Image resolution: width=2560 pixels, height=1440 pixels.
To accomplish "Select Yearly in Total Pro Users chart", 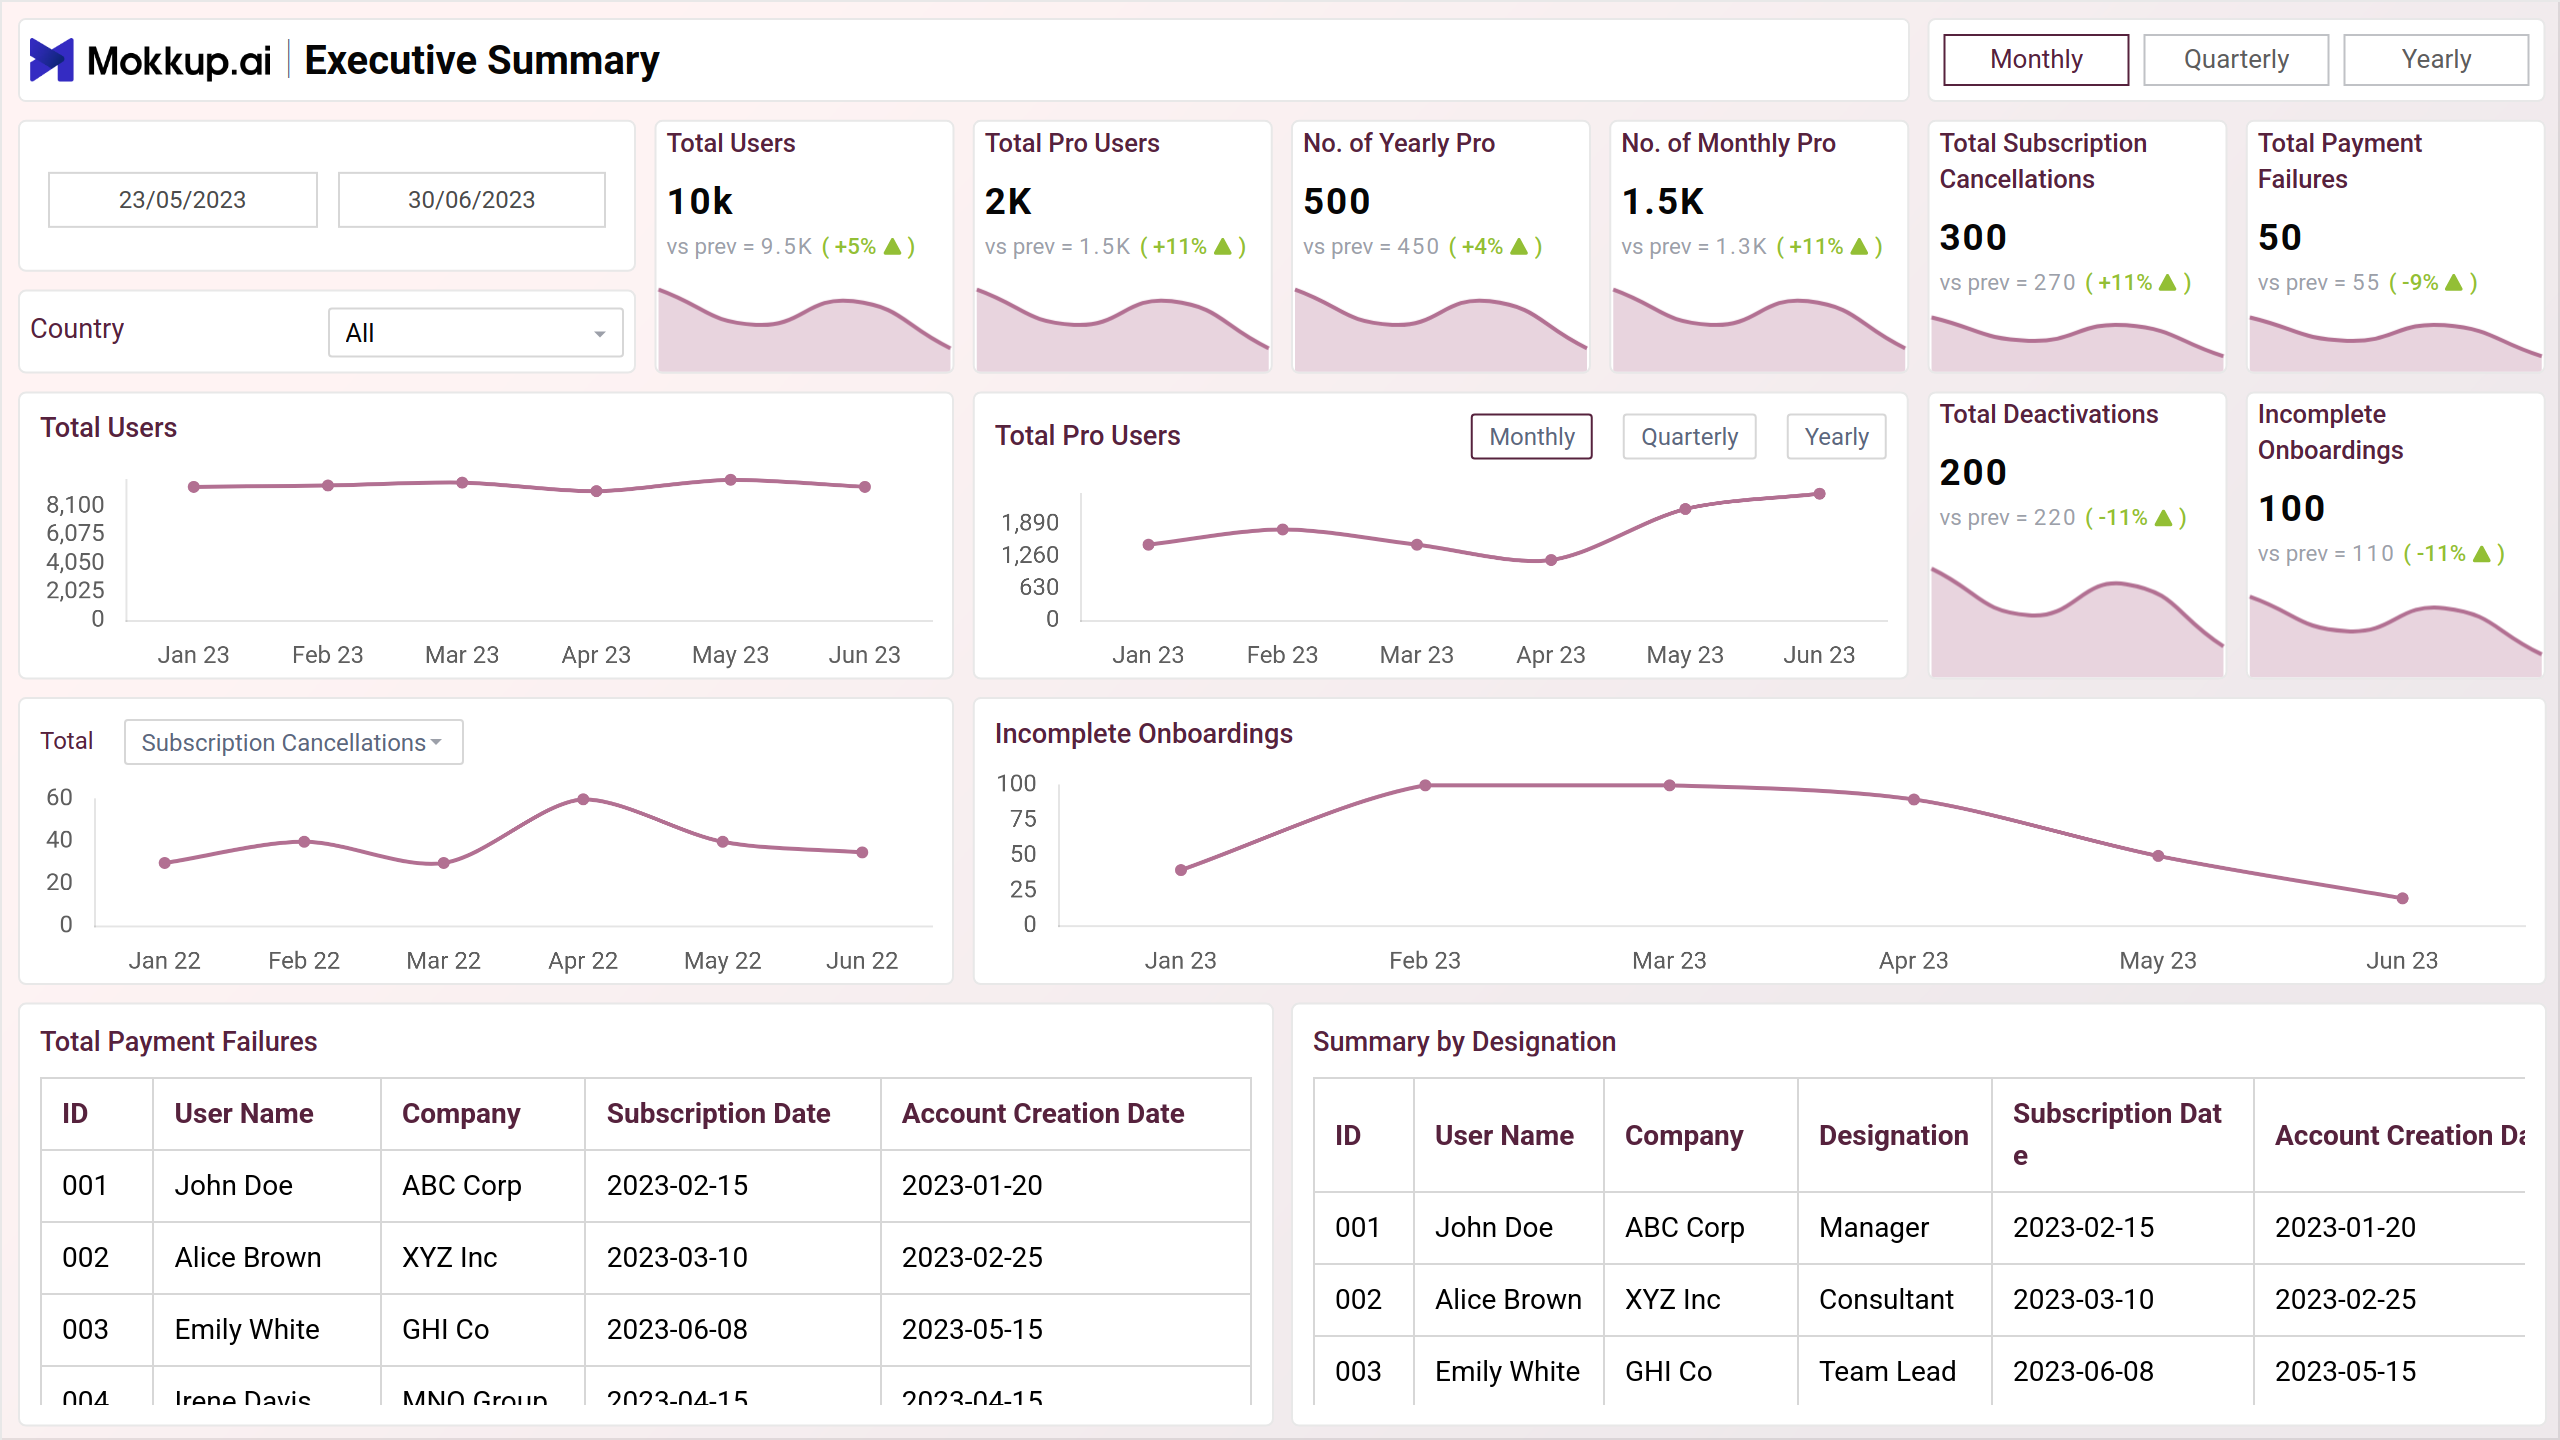I will click(x=1836, y=437).
